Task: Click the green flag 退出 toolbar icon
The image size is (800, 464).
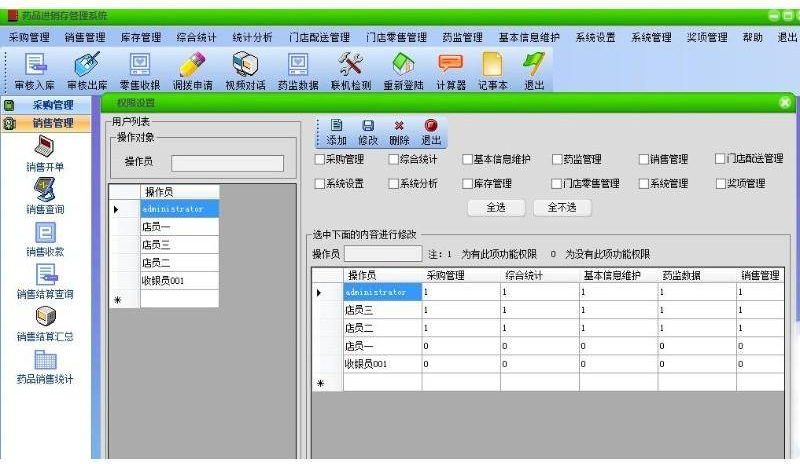Action: [534, 71]
